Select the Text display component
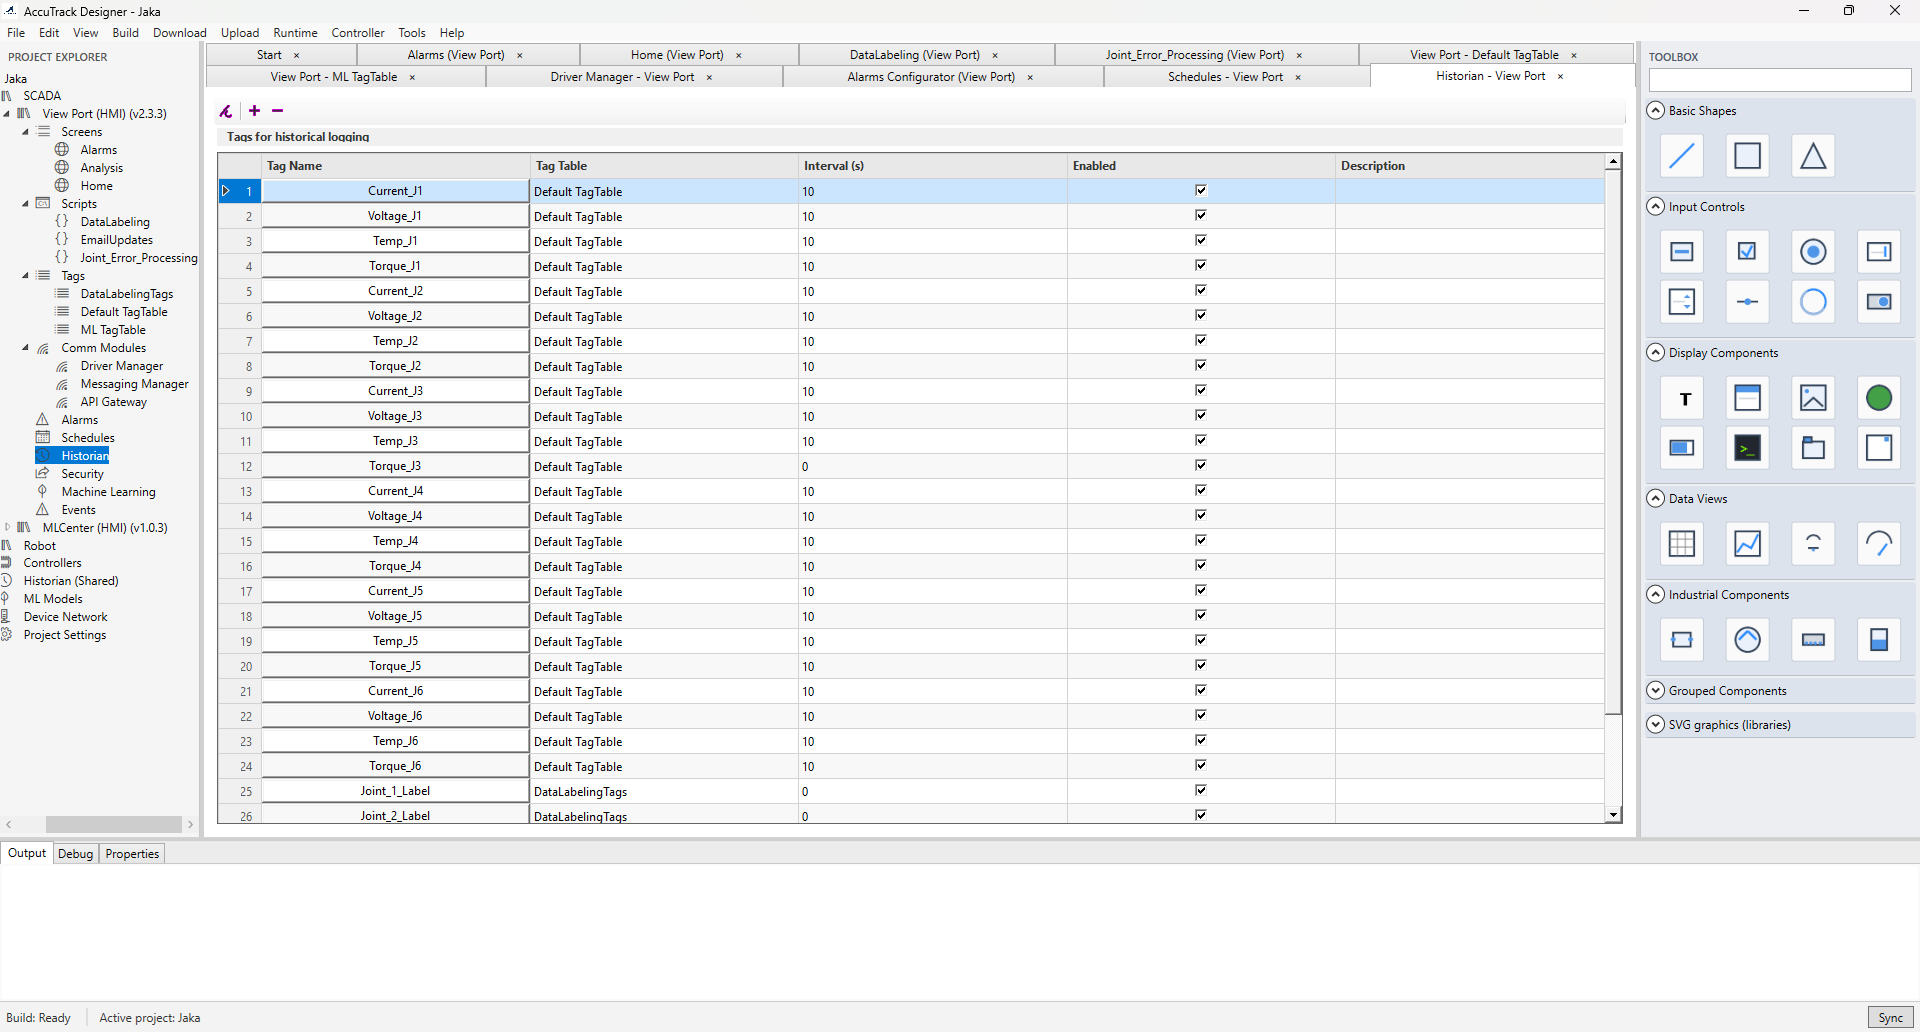Screen dimensions: 1920x1032 1682,398
